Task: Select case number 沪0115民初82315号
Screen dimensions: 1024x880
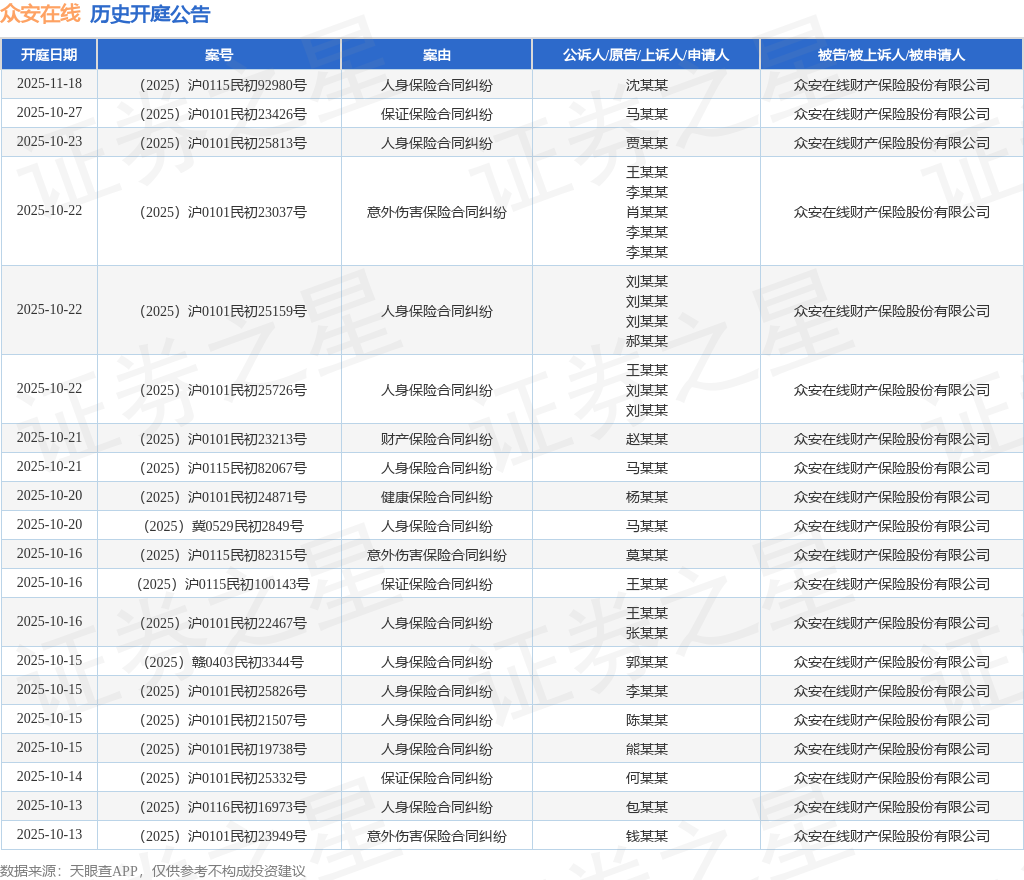Action: click(247, 556)
